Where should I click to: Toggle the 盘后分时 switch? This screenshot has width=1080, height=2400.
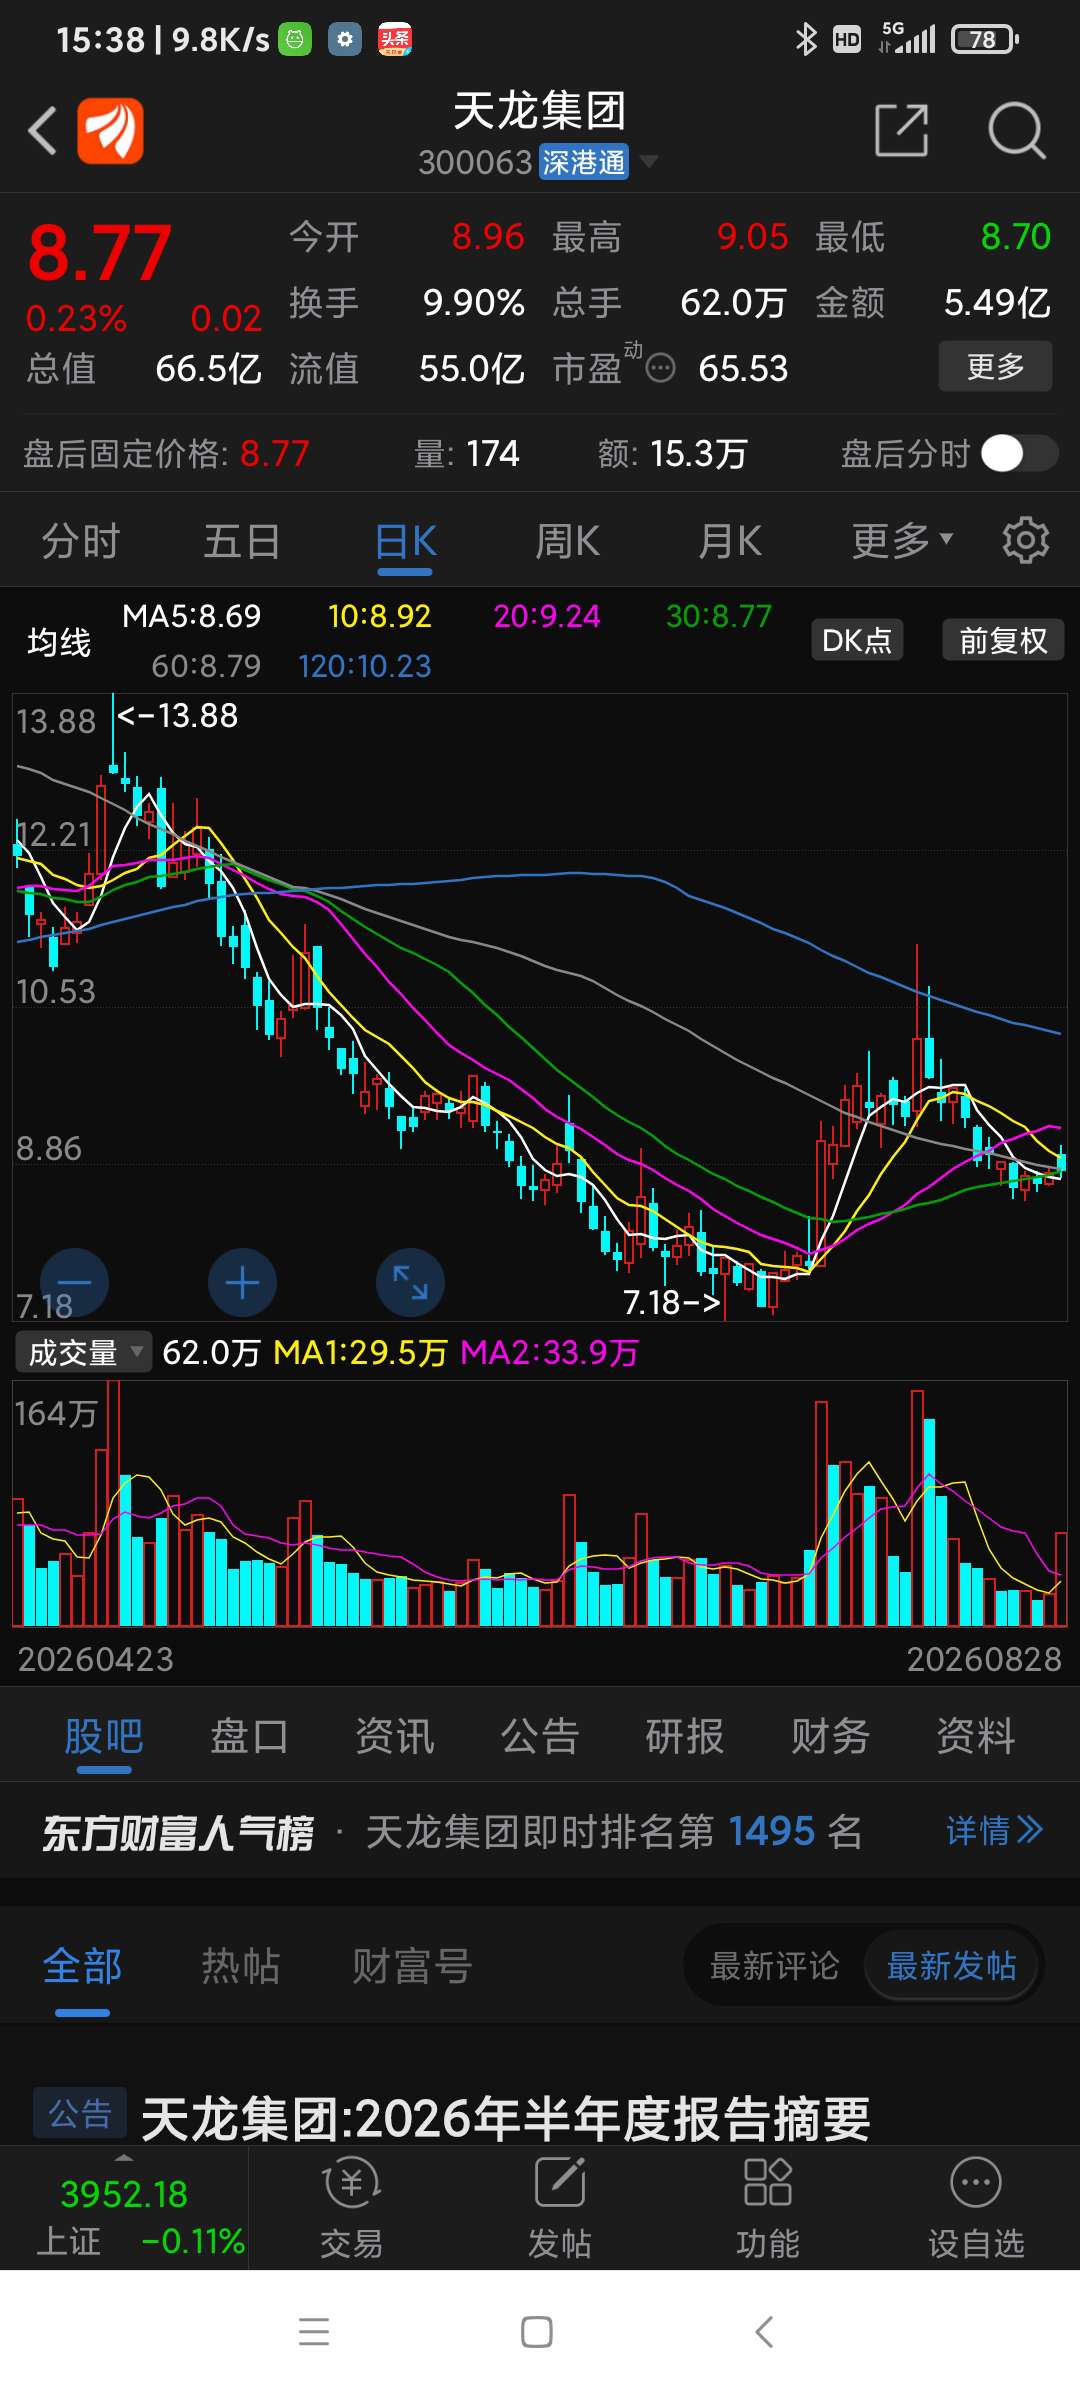point(1019,453)
